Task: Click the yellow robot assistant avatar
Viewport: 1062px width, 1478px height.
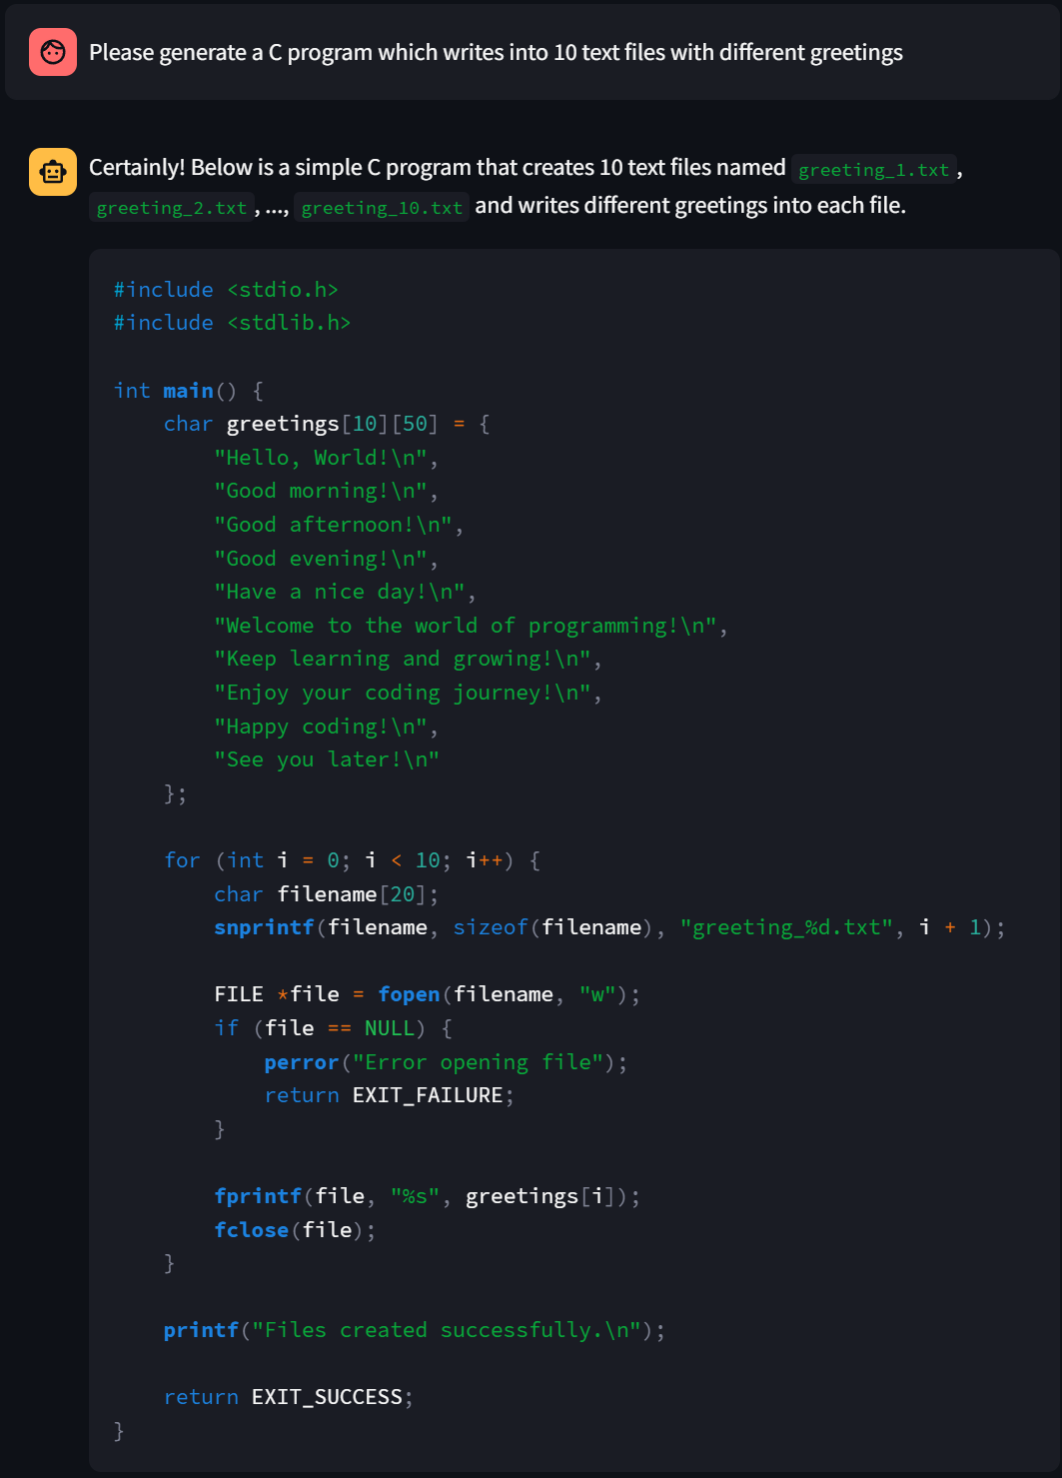Action: coord(52,171)
